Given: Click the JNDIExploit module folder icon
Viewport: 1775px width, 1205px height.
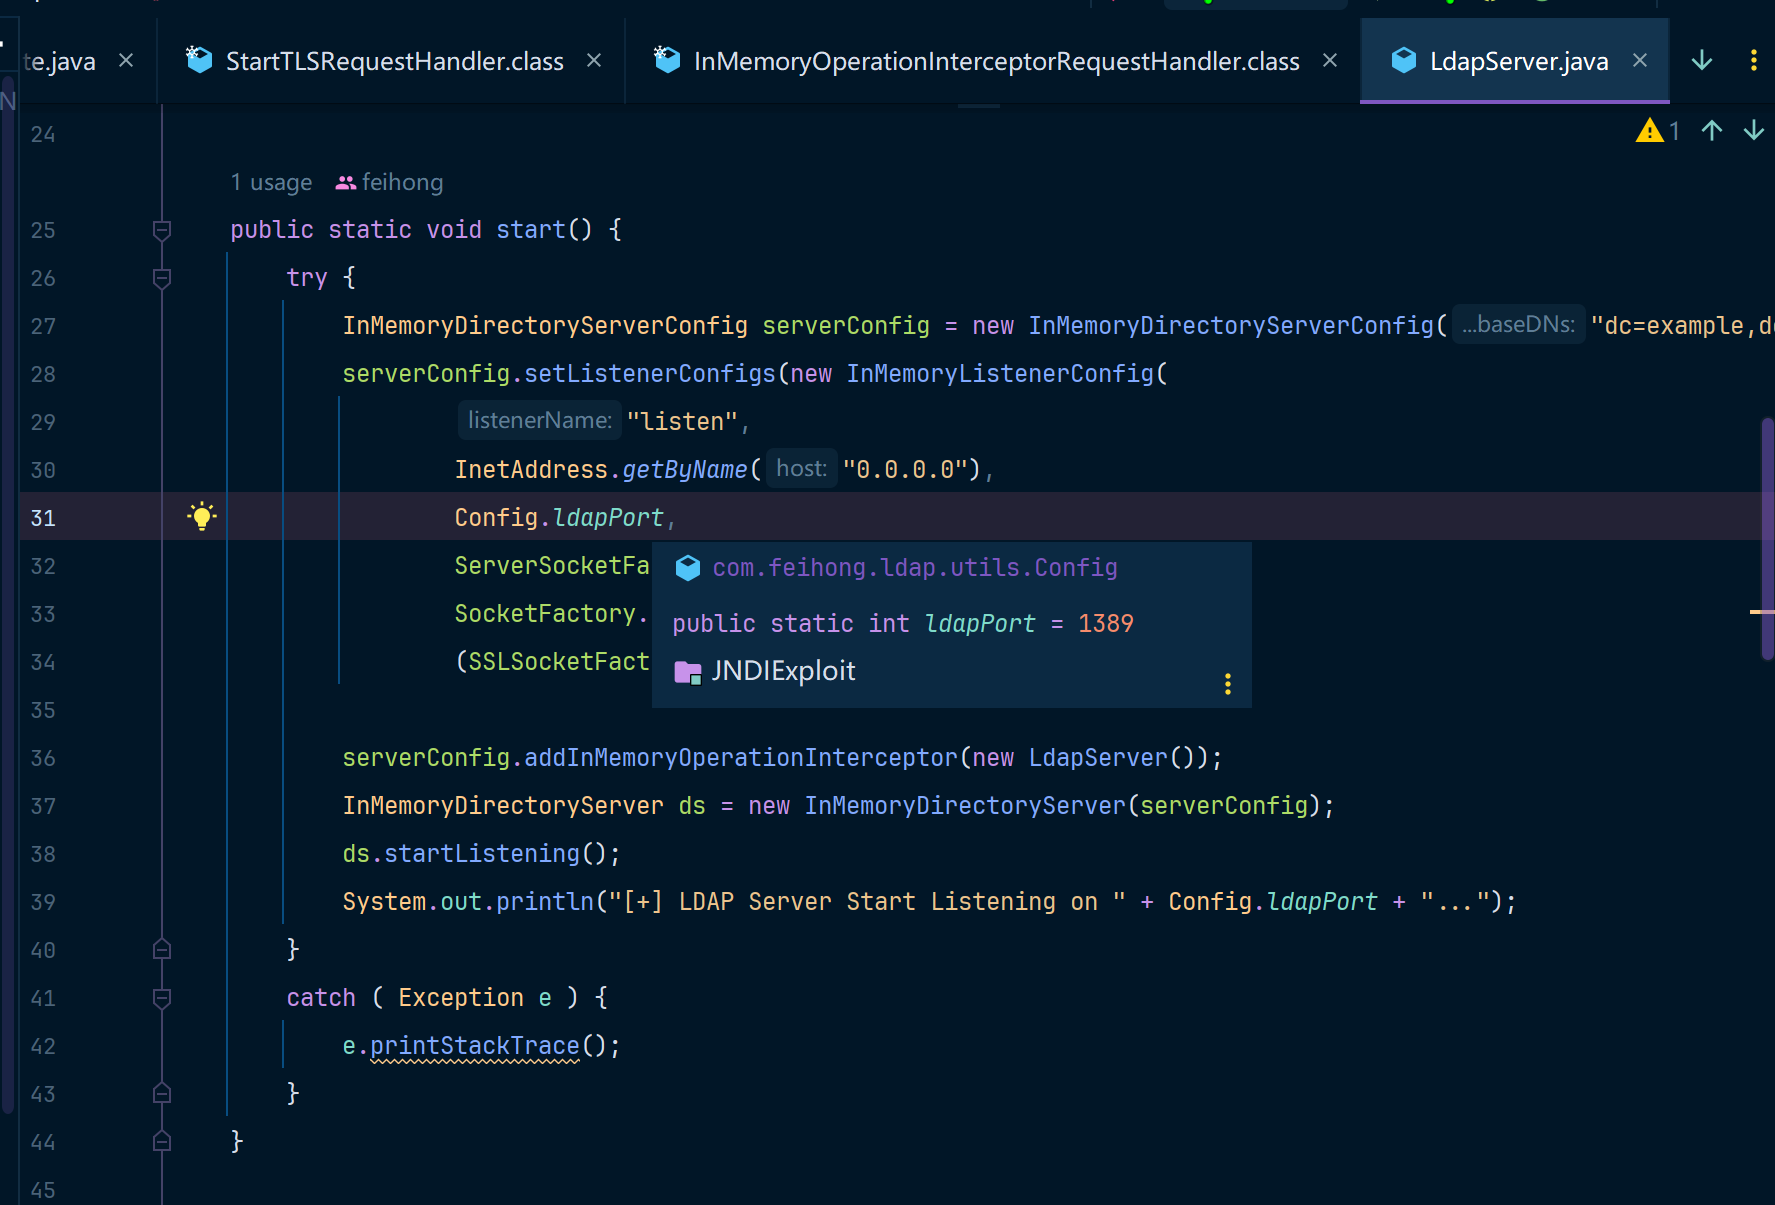Looking at the screenshot, I should coord(688,672).
